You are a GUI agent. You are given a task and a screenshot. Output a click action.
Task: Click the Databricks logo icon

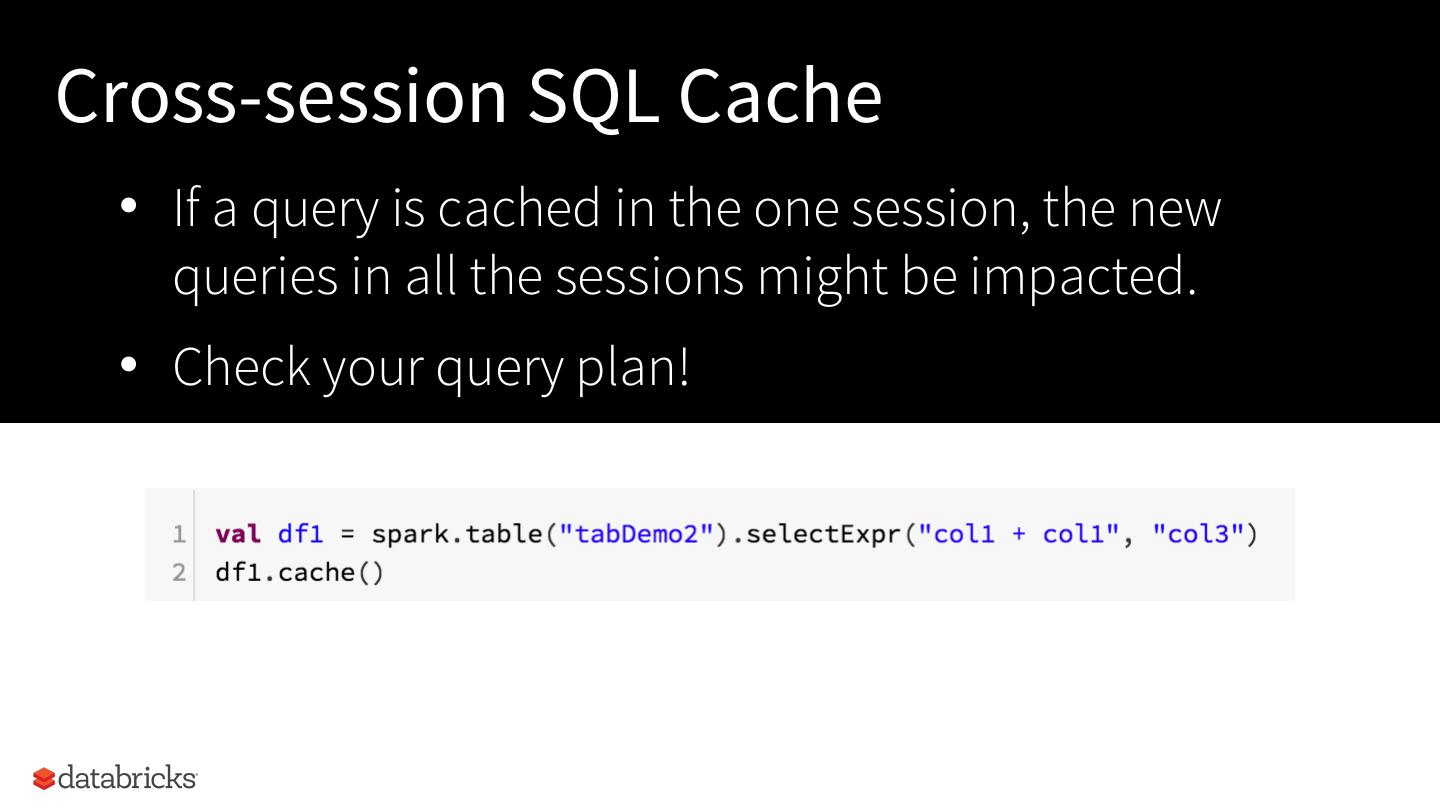coord(44,778)
